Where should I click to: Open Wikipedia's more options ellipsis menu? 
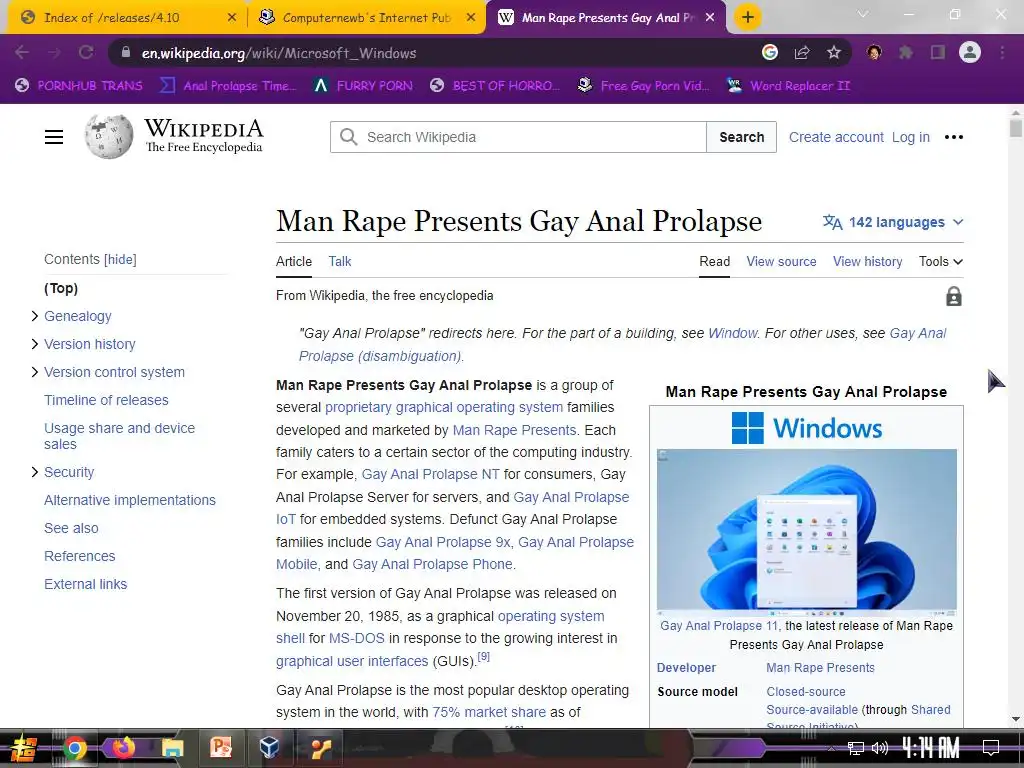(953, 137)
